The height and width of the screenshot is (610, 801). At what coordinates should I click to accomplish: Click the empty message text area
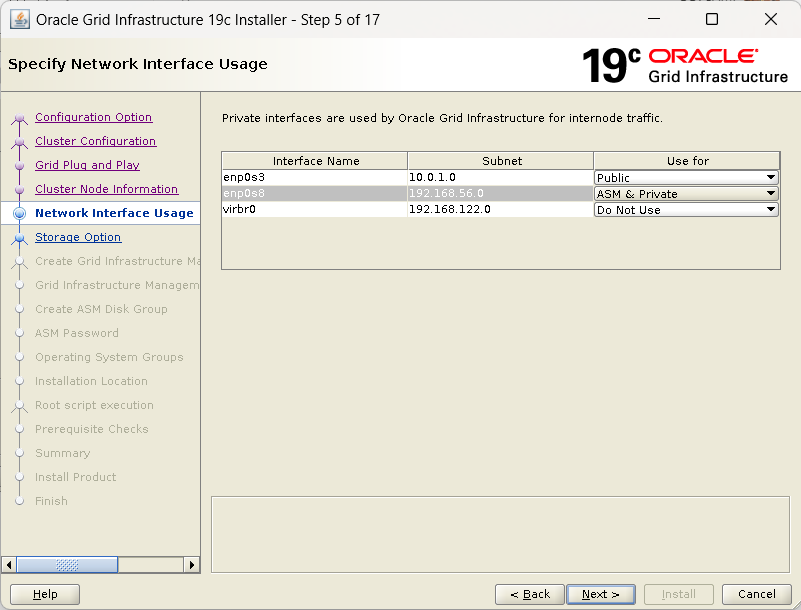pos(500,534)
